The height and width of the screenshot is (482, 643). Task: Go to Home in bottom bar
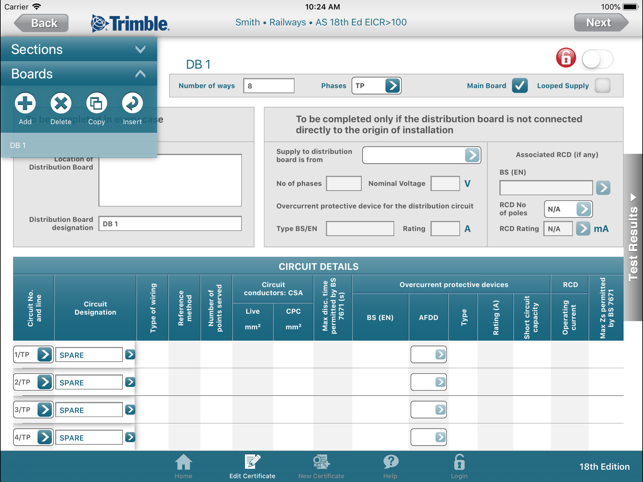[183, 467]
